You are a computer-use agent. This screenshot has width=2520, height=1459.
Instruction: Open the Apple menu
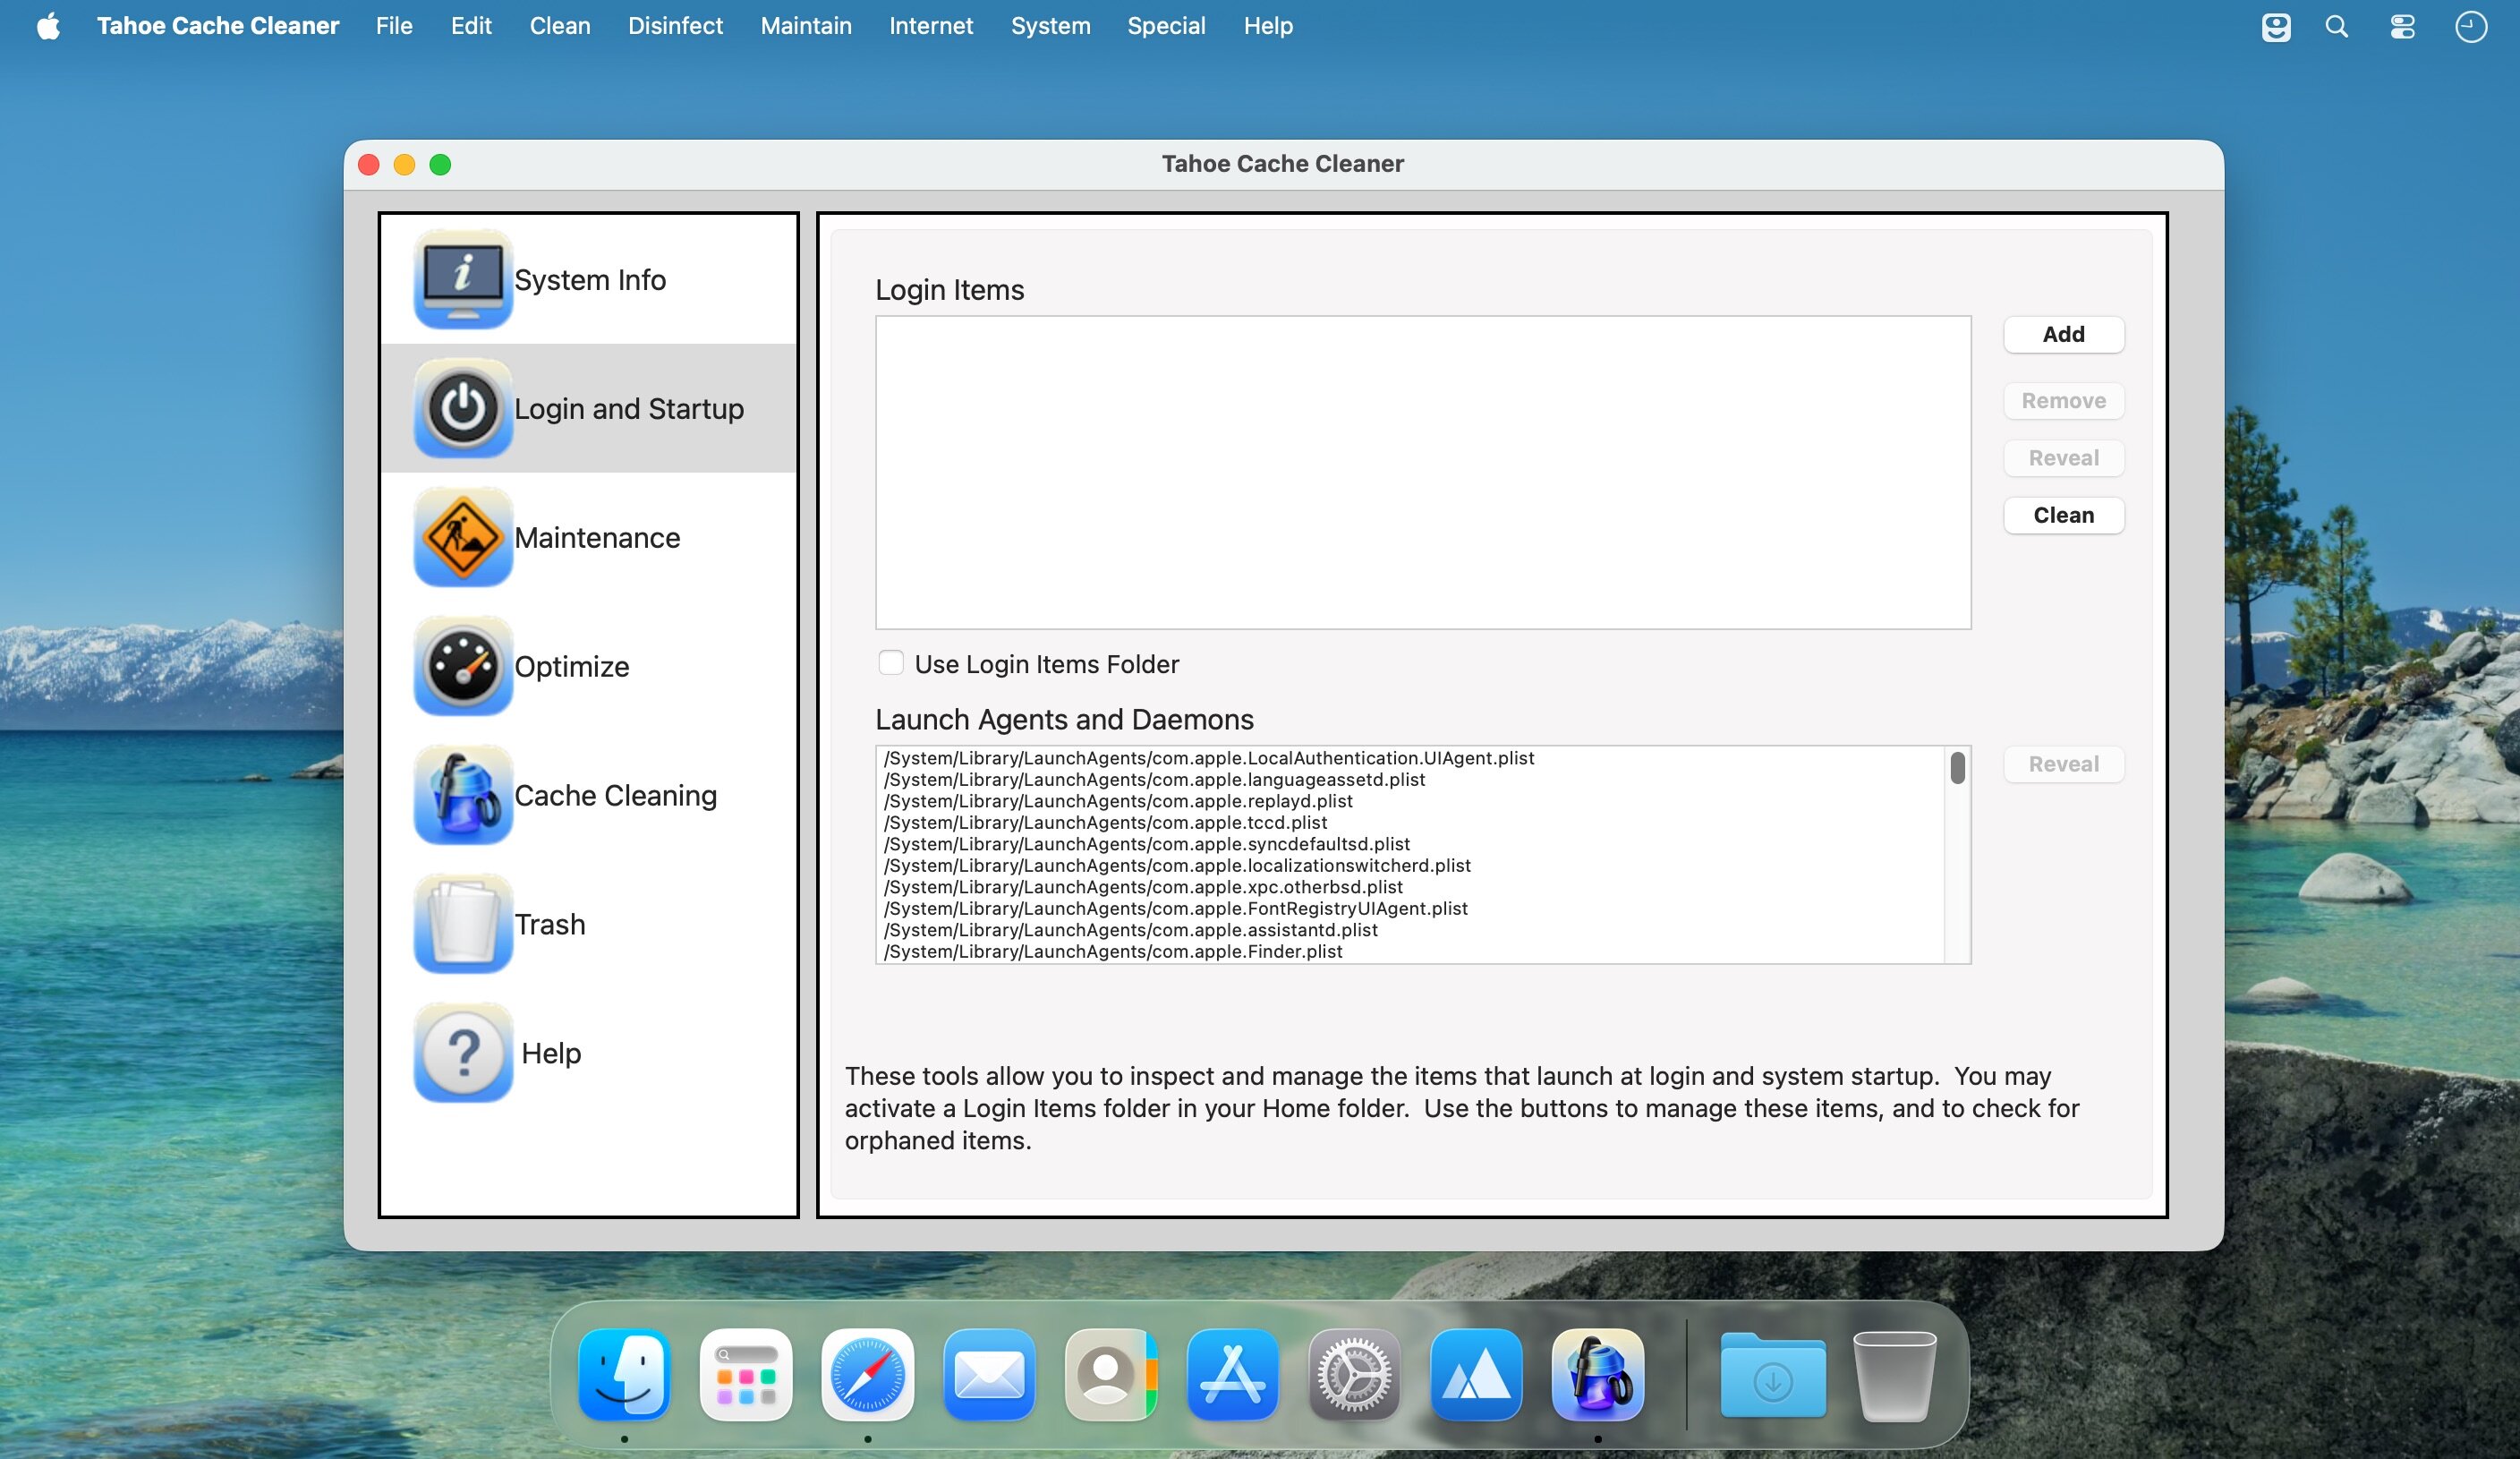(x=48, y=26)
